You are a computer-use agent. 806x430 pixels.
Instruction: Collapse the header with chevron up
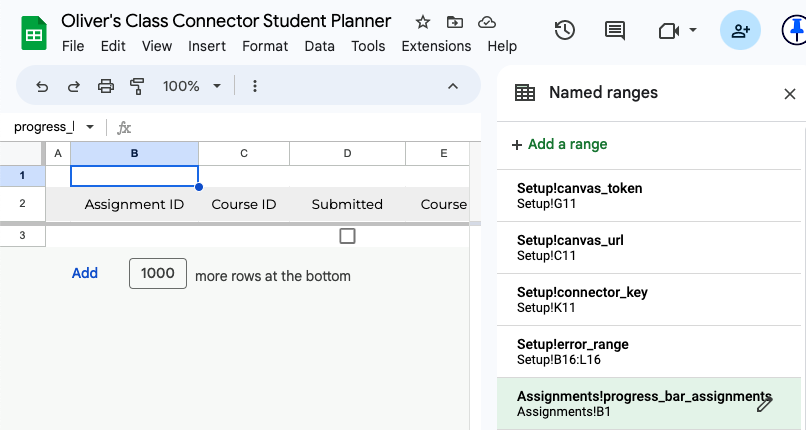(x=453, y=86)
